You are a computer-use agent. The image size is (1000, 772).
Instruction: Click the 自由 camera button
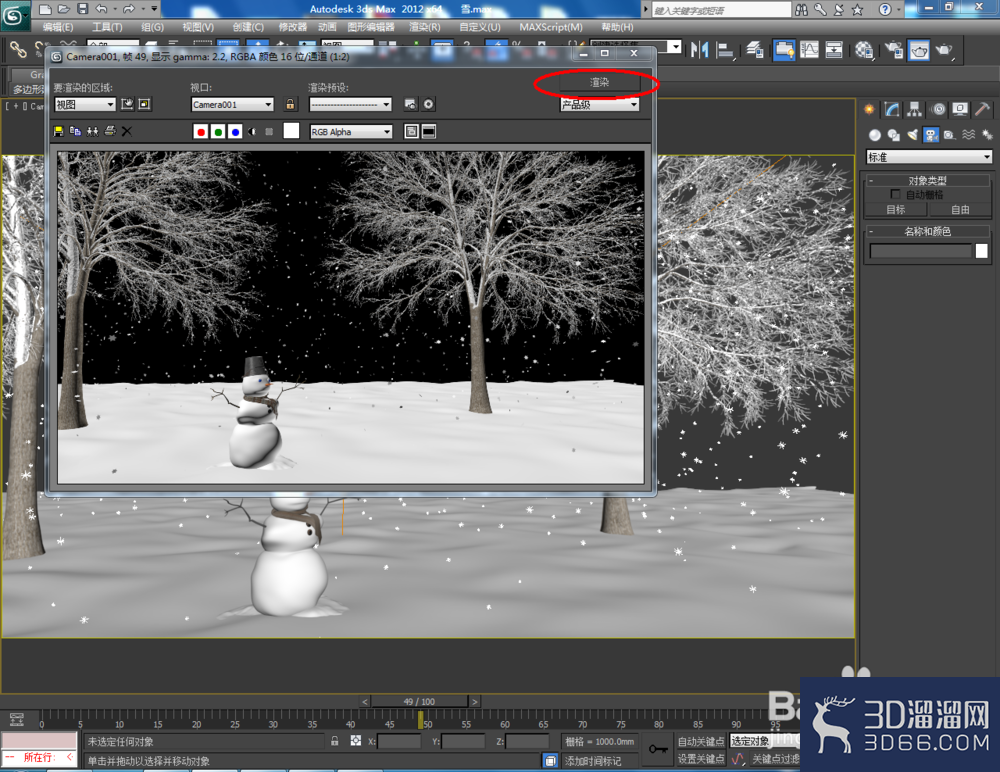(x=960, y=209)
